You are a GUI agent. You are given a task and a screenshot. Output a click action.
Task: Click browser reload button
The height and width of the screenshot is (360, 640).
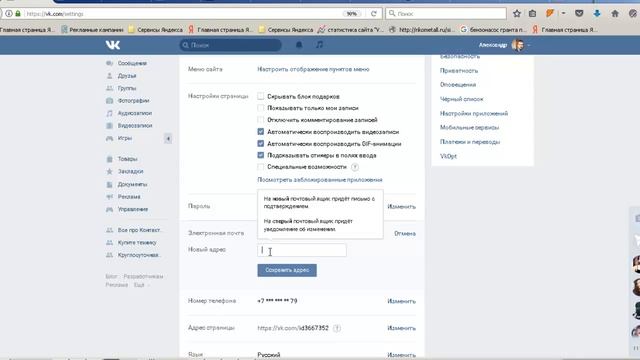373,13
